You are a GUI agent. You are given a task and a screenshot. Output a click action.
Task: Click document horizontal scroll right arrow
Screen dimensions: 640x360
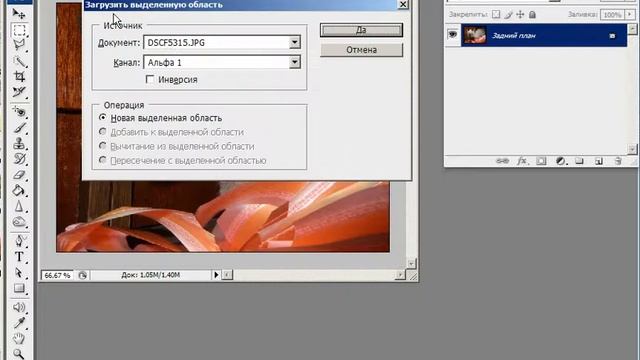click(x=400, y=275)
